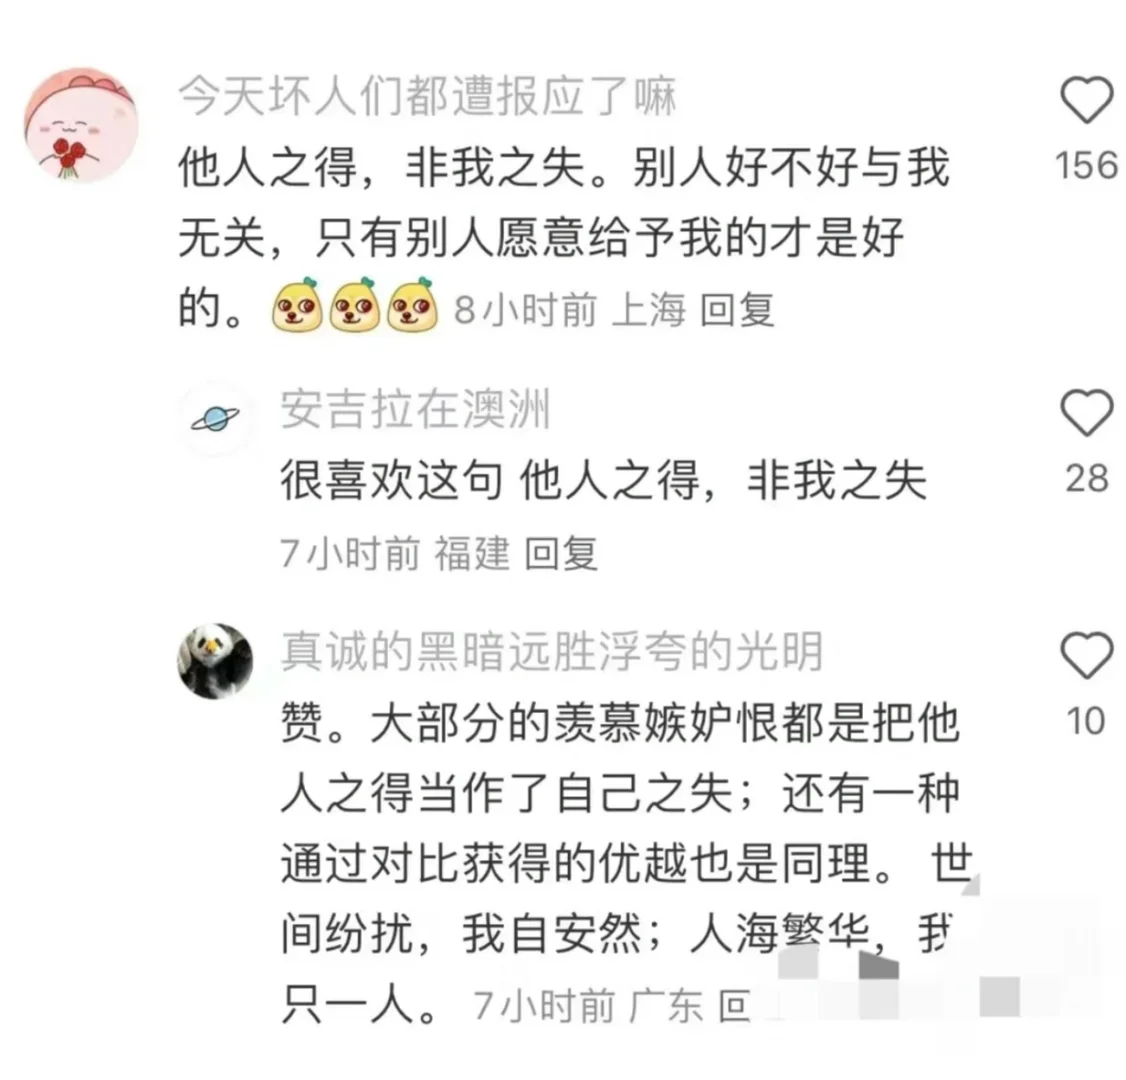1126x1080 pixels.
Task: Open username 安吉拉在澳洲
Action: click(415, 409)
